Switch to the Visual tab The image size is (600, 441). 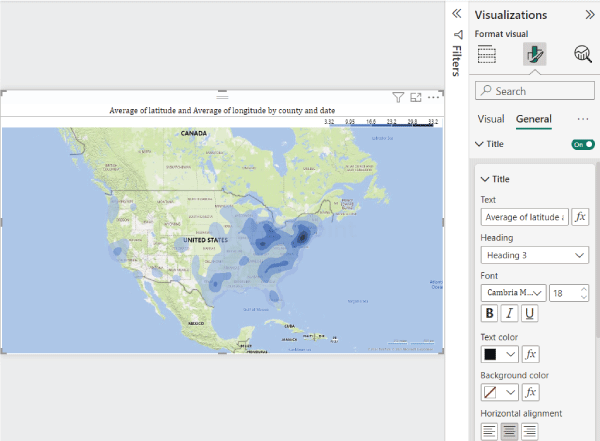(x=491, y=119)
